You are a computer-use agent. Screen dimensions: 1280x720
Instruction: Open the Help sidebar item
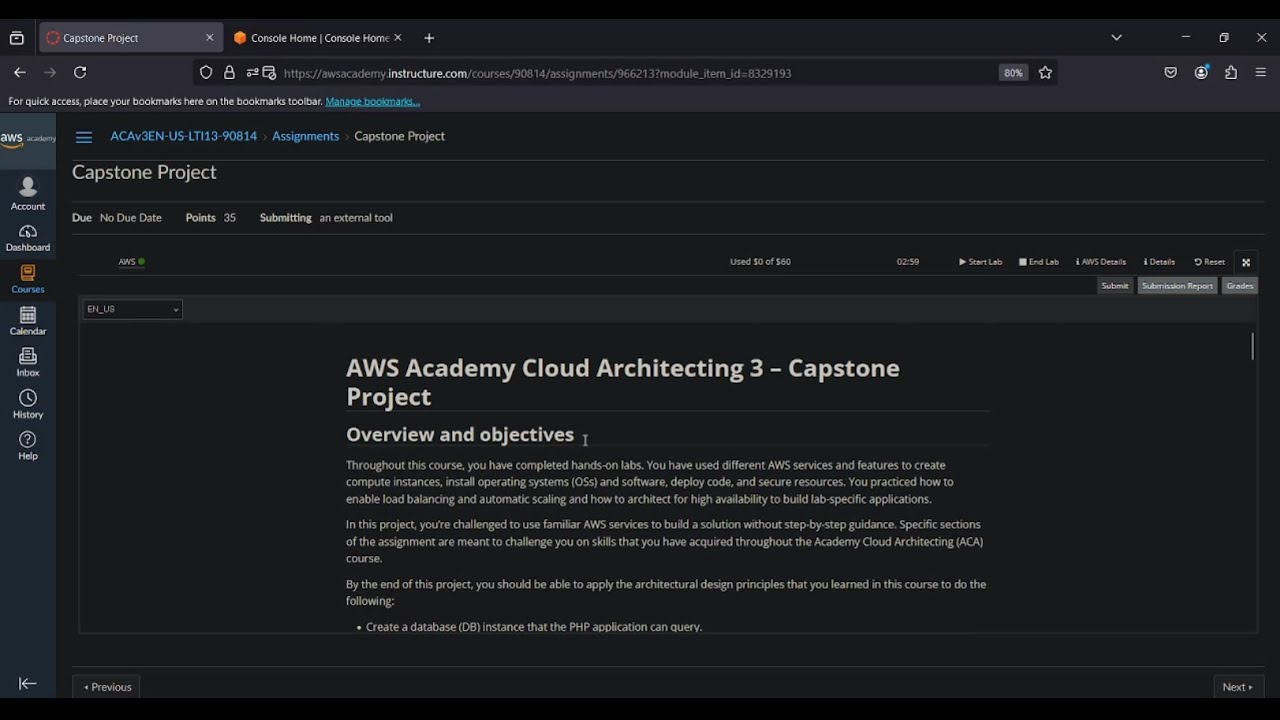coord(28,445)
